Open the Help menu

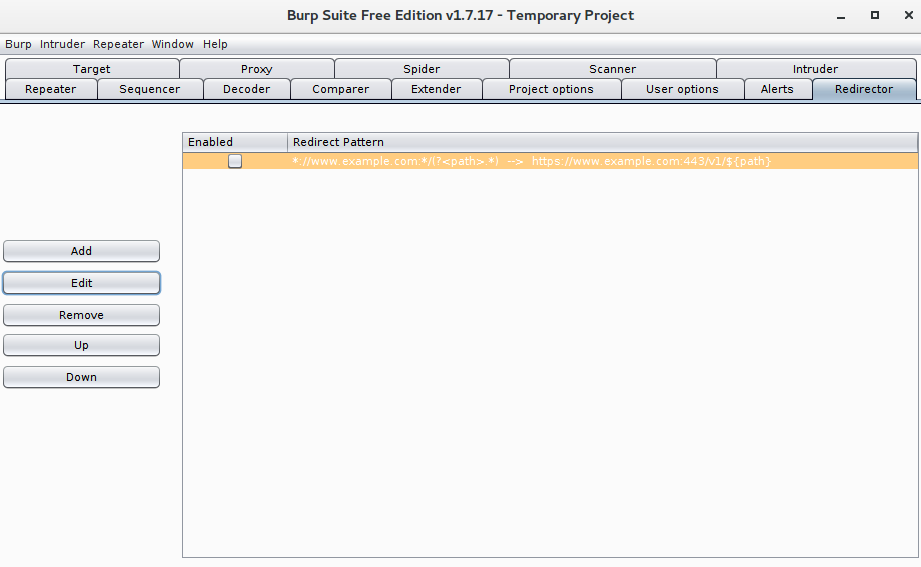tap(215, 44)
